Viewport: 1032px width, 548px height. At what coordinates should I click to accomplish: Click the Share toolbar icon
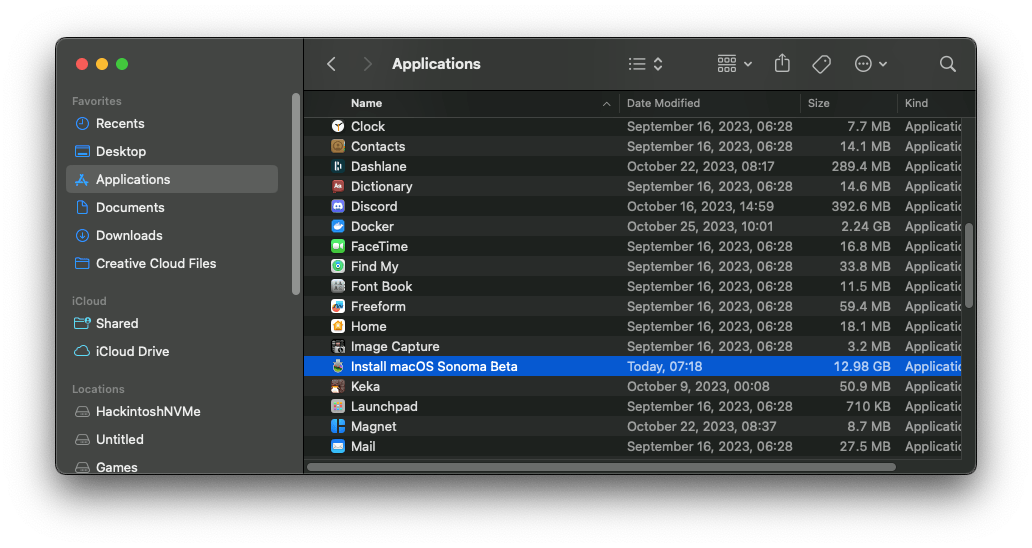tap(782, 63)
